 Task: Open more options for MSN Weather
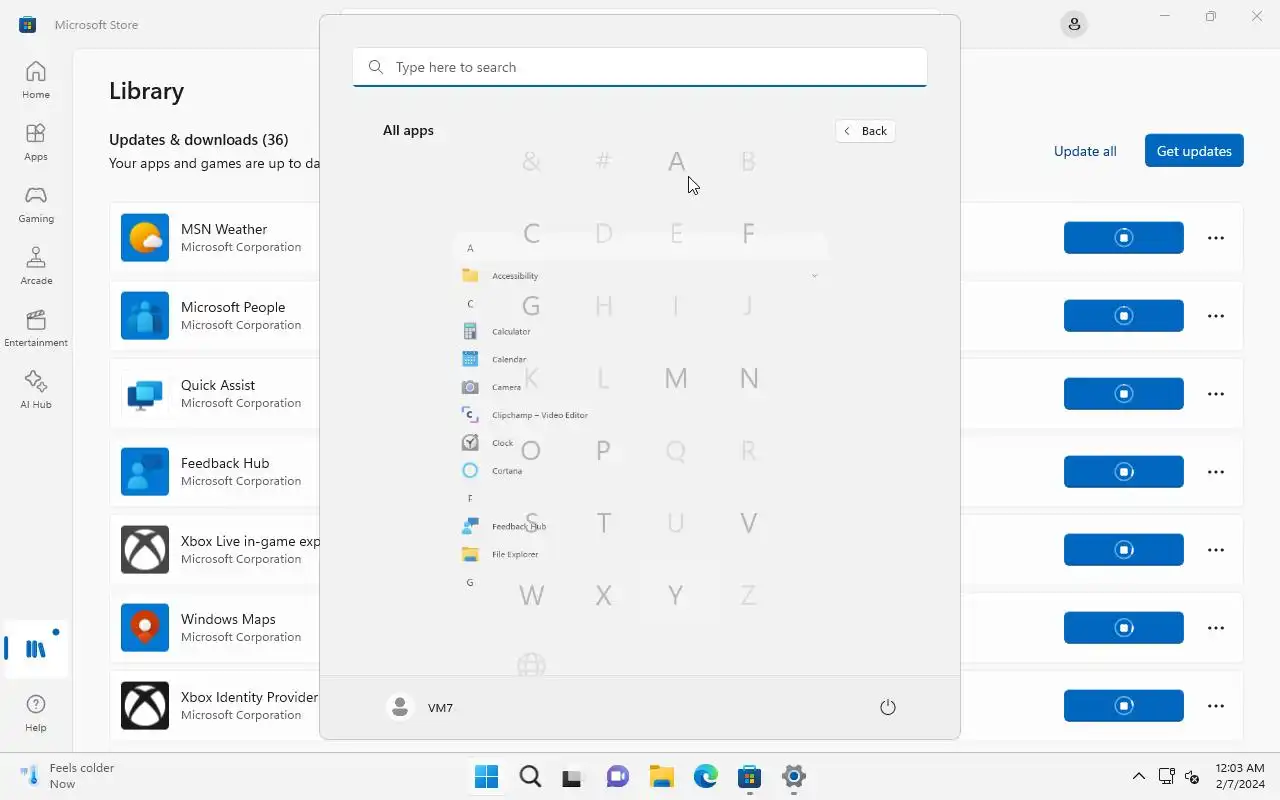pos(1216,238)
